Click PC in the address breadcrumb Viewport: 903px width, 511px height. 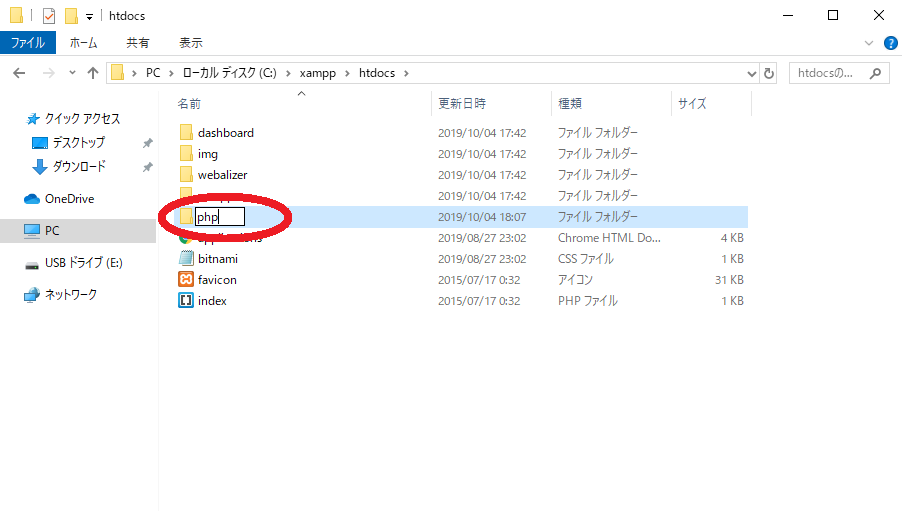point(153,73)
